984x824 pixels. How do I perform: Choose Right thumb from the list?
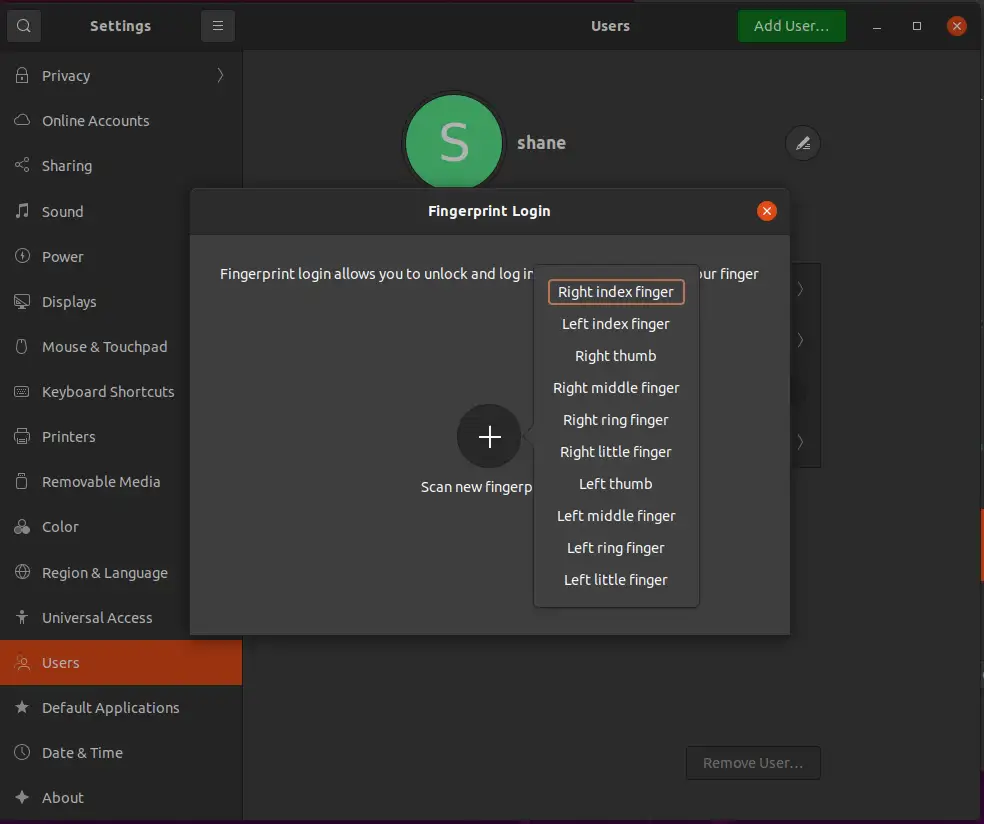pos(616,356)
